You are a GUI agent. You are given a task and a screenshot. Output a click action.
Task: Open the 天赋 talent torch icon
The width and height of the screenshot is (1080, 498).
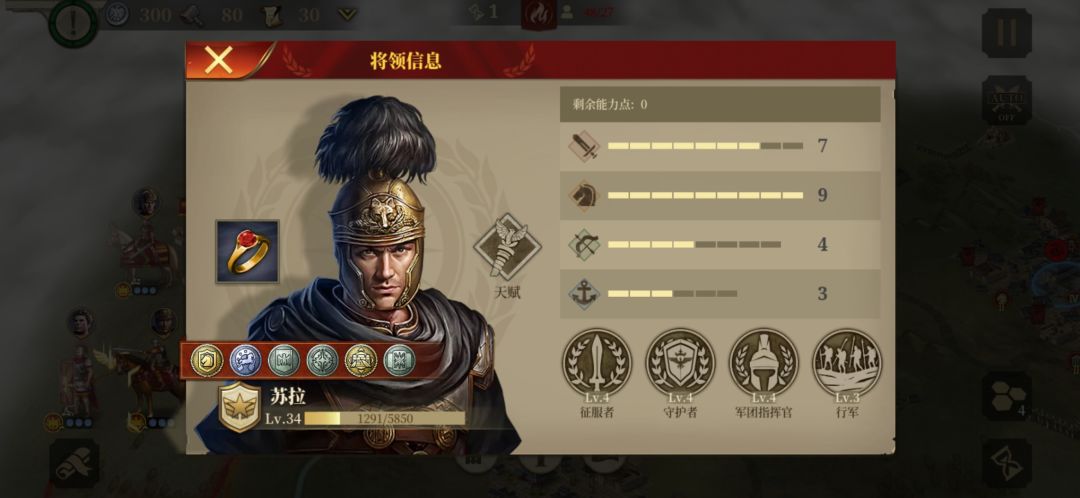coord(508,246)
